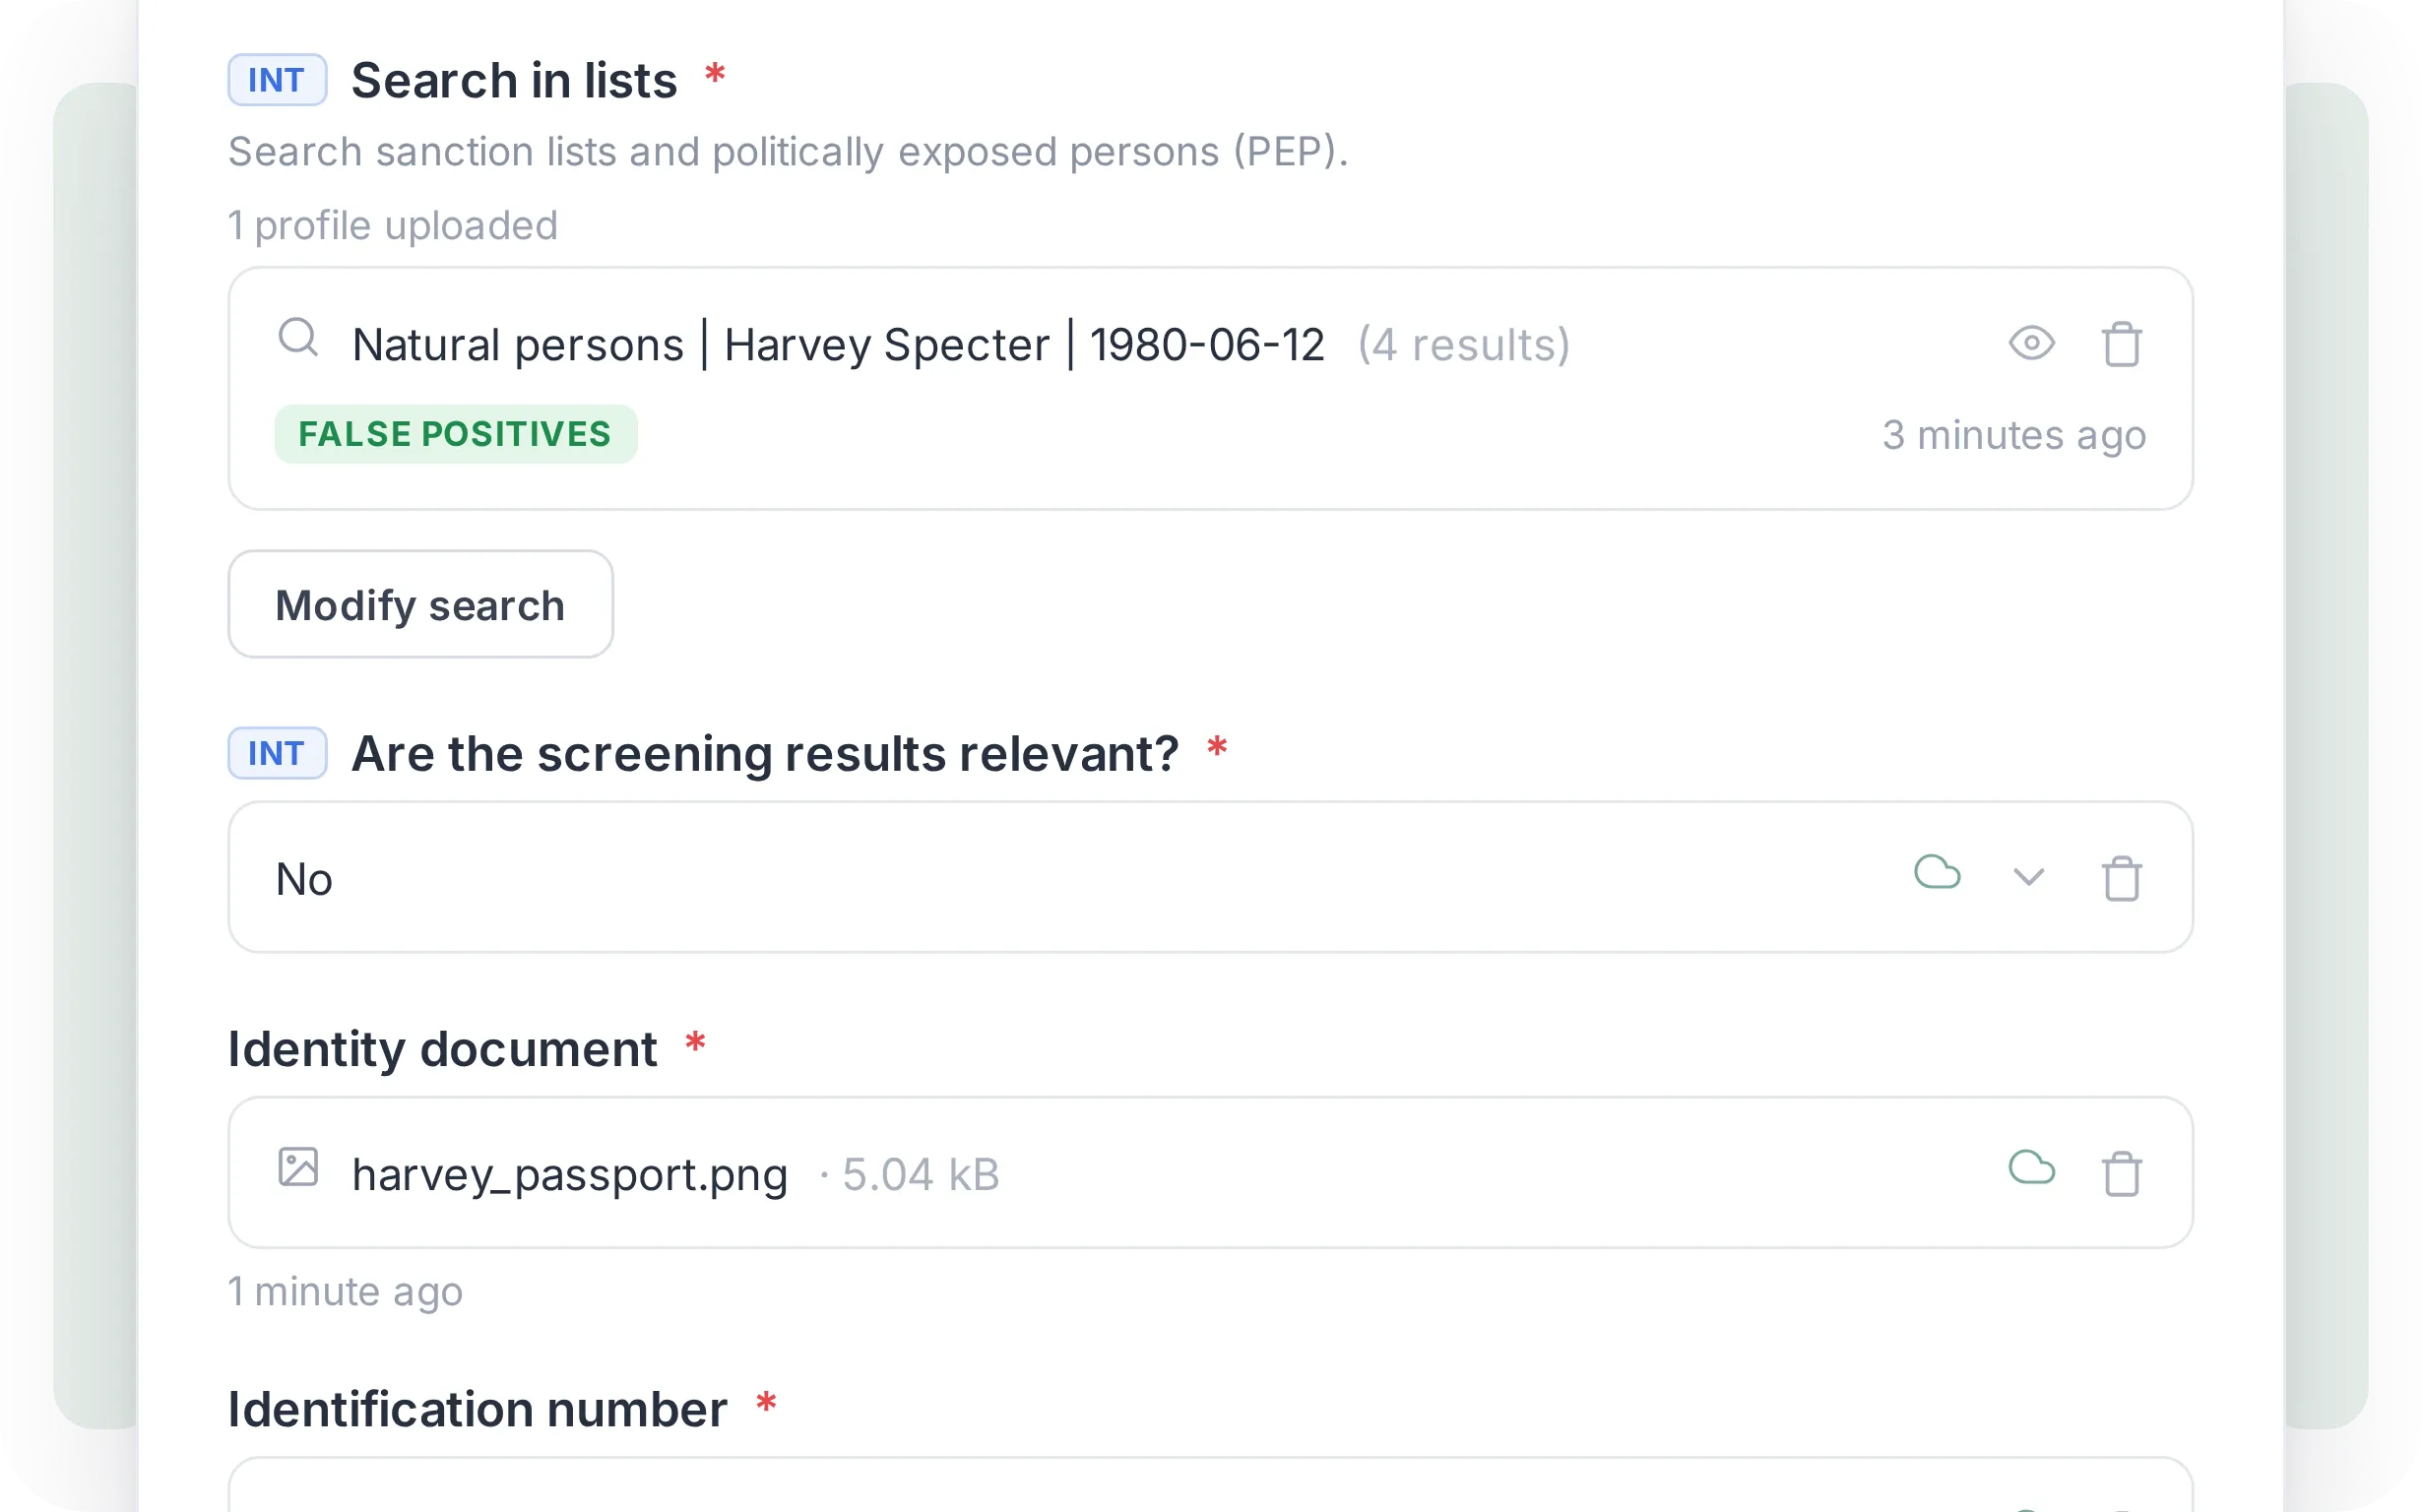Click the Modify search button

tap(420, 604)
